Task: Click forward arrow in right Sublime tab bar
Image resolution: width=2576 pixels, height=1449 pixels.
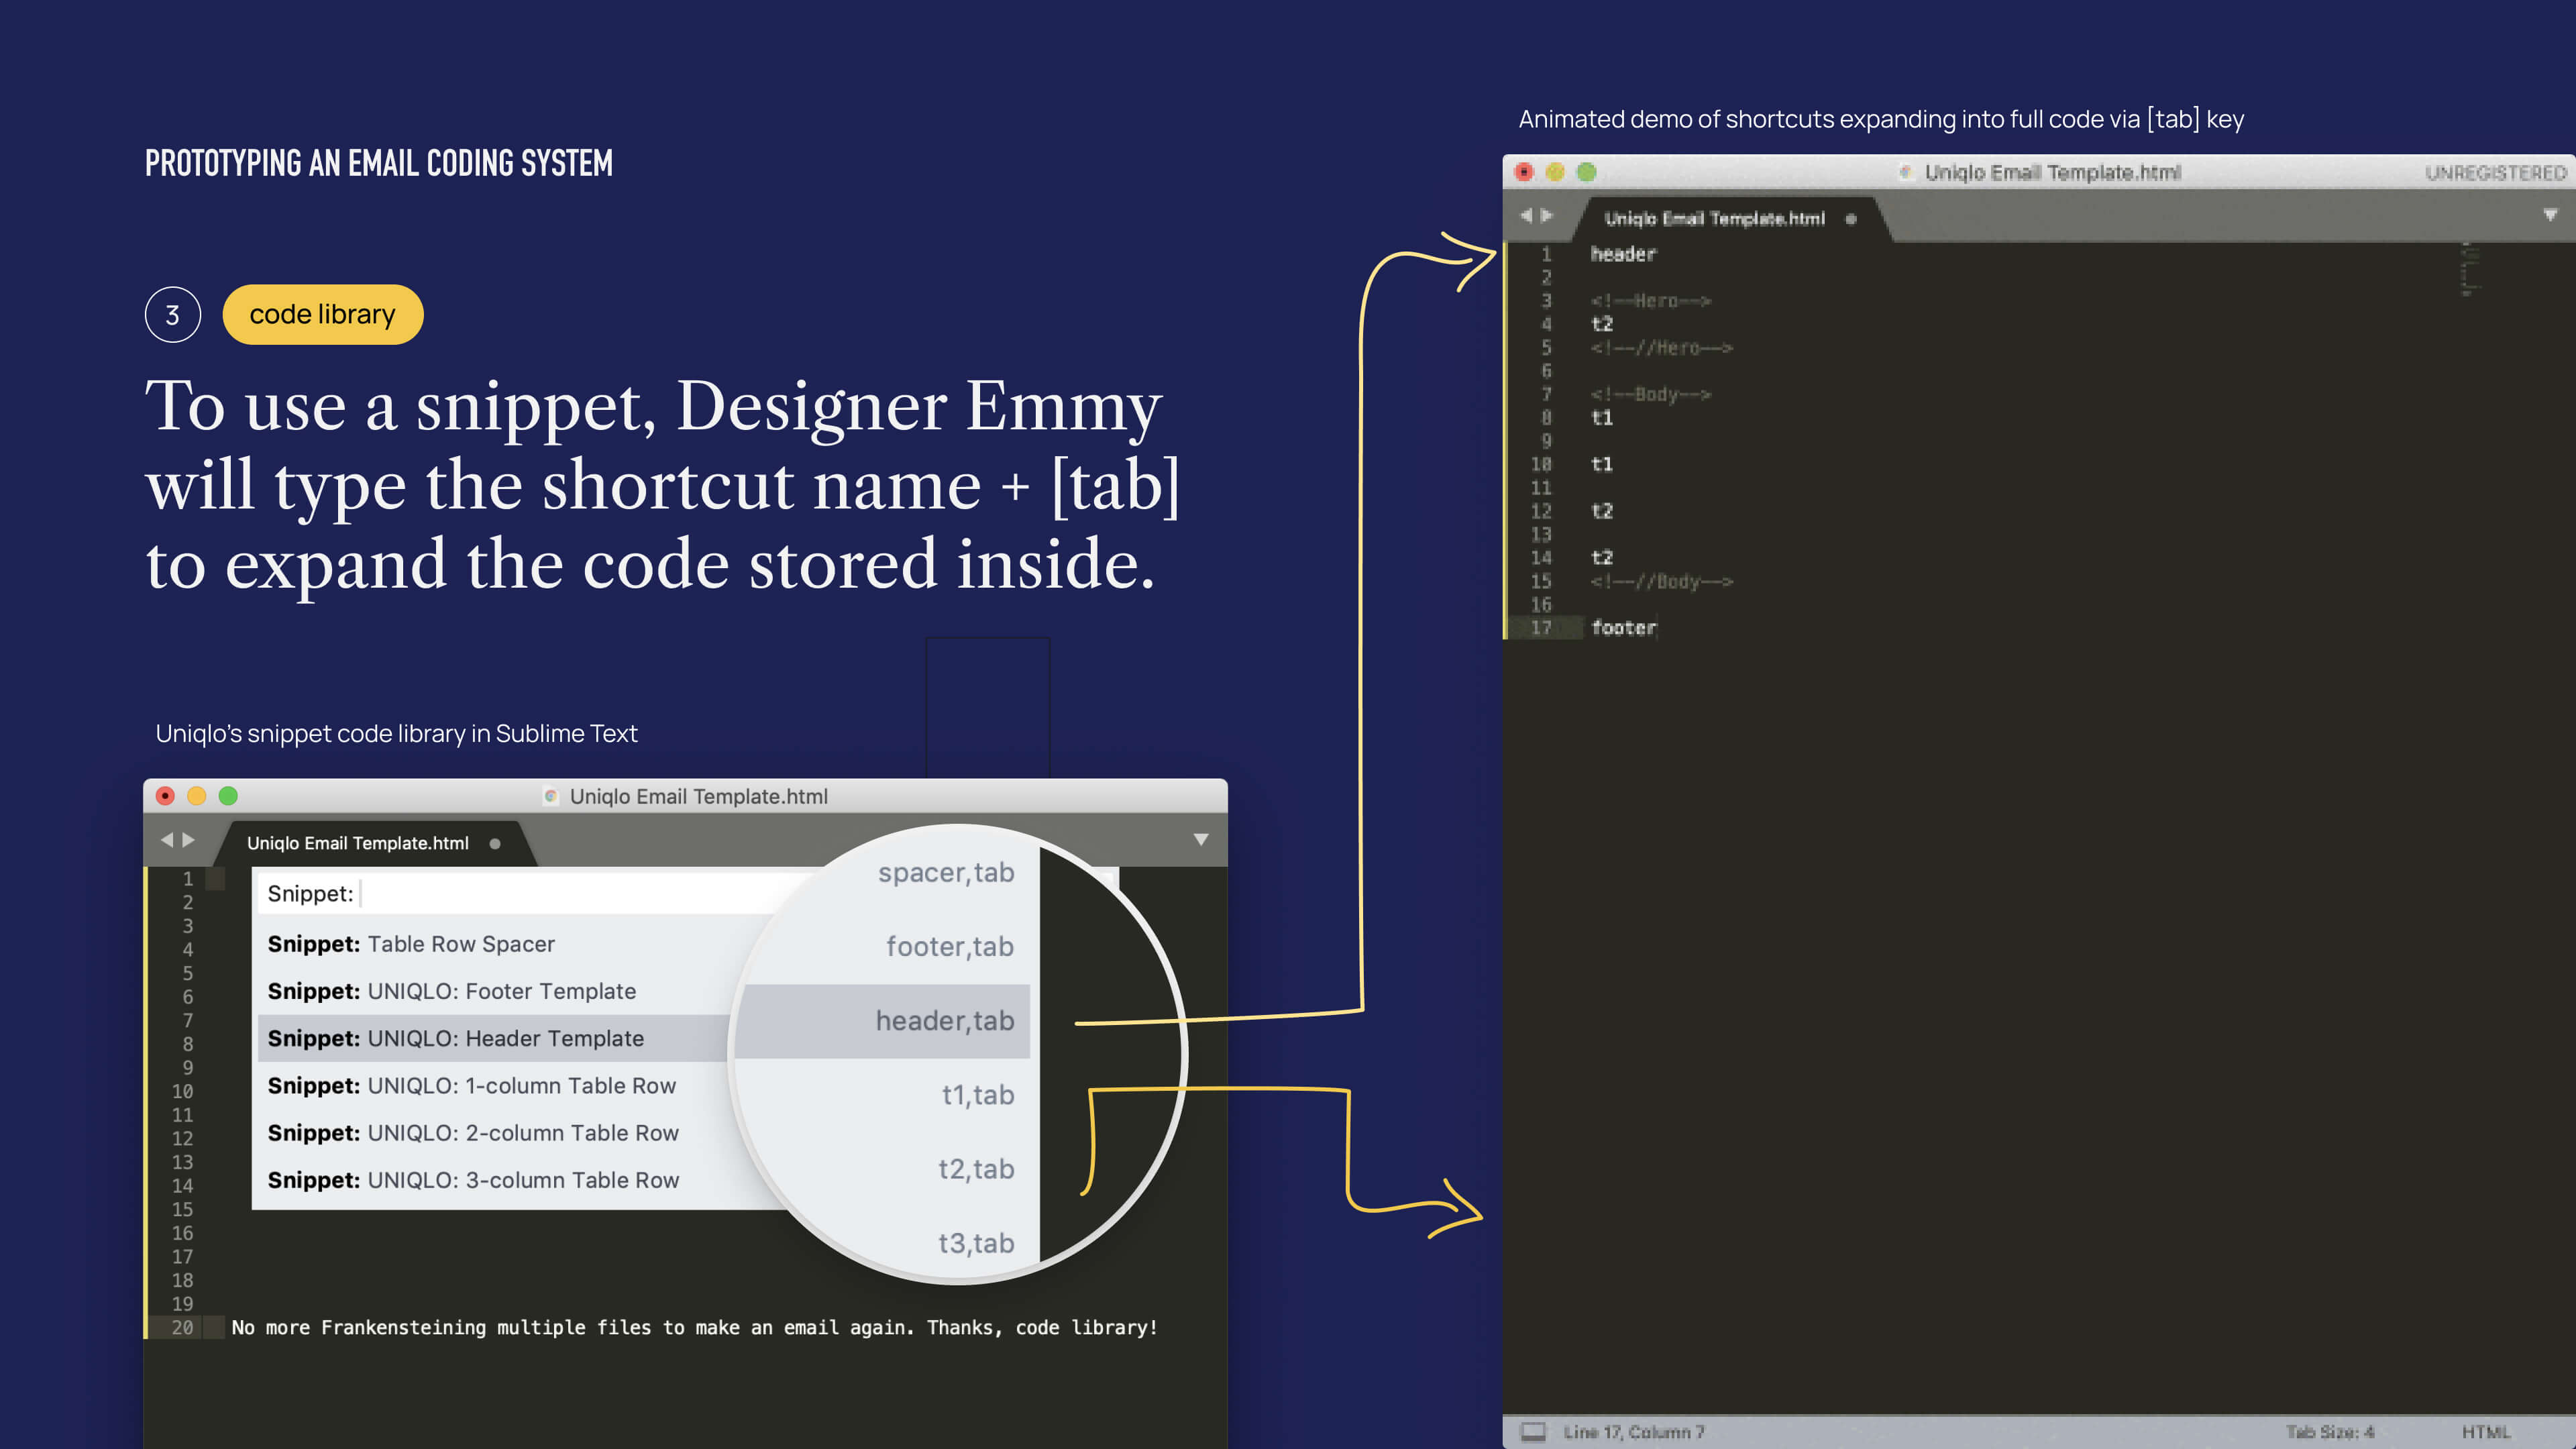Action: (x=1547, y=215)
